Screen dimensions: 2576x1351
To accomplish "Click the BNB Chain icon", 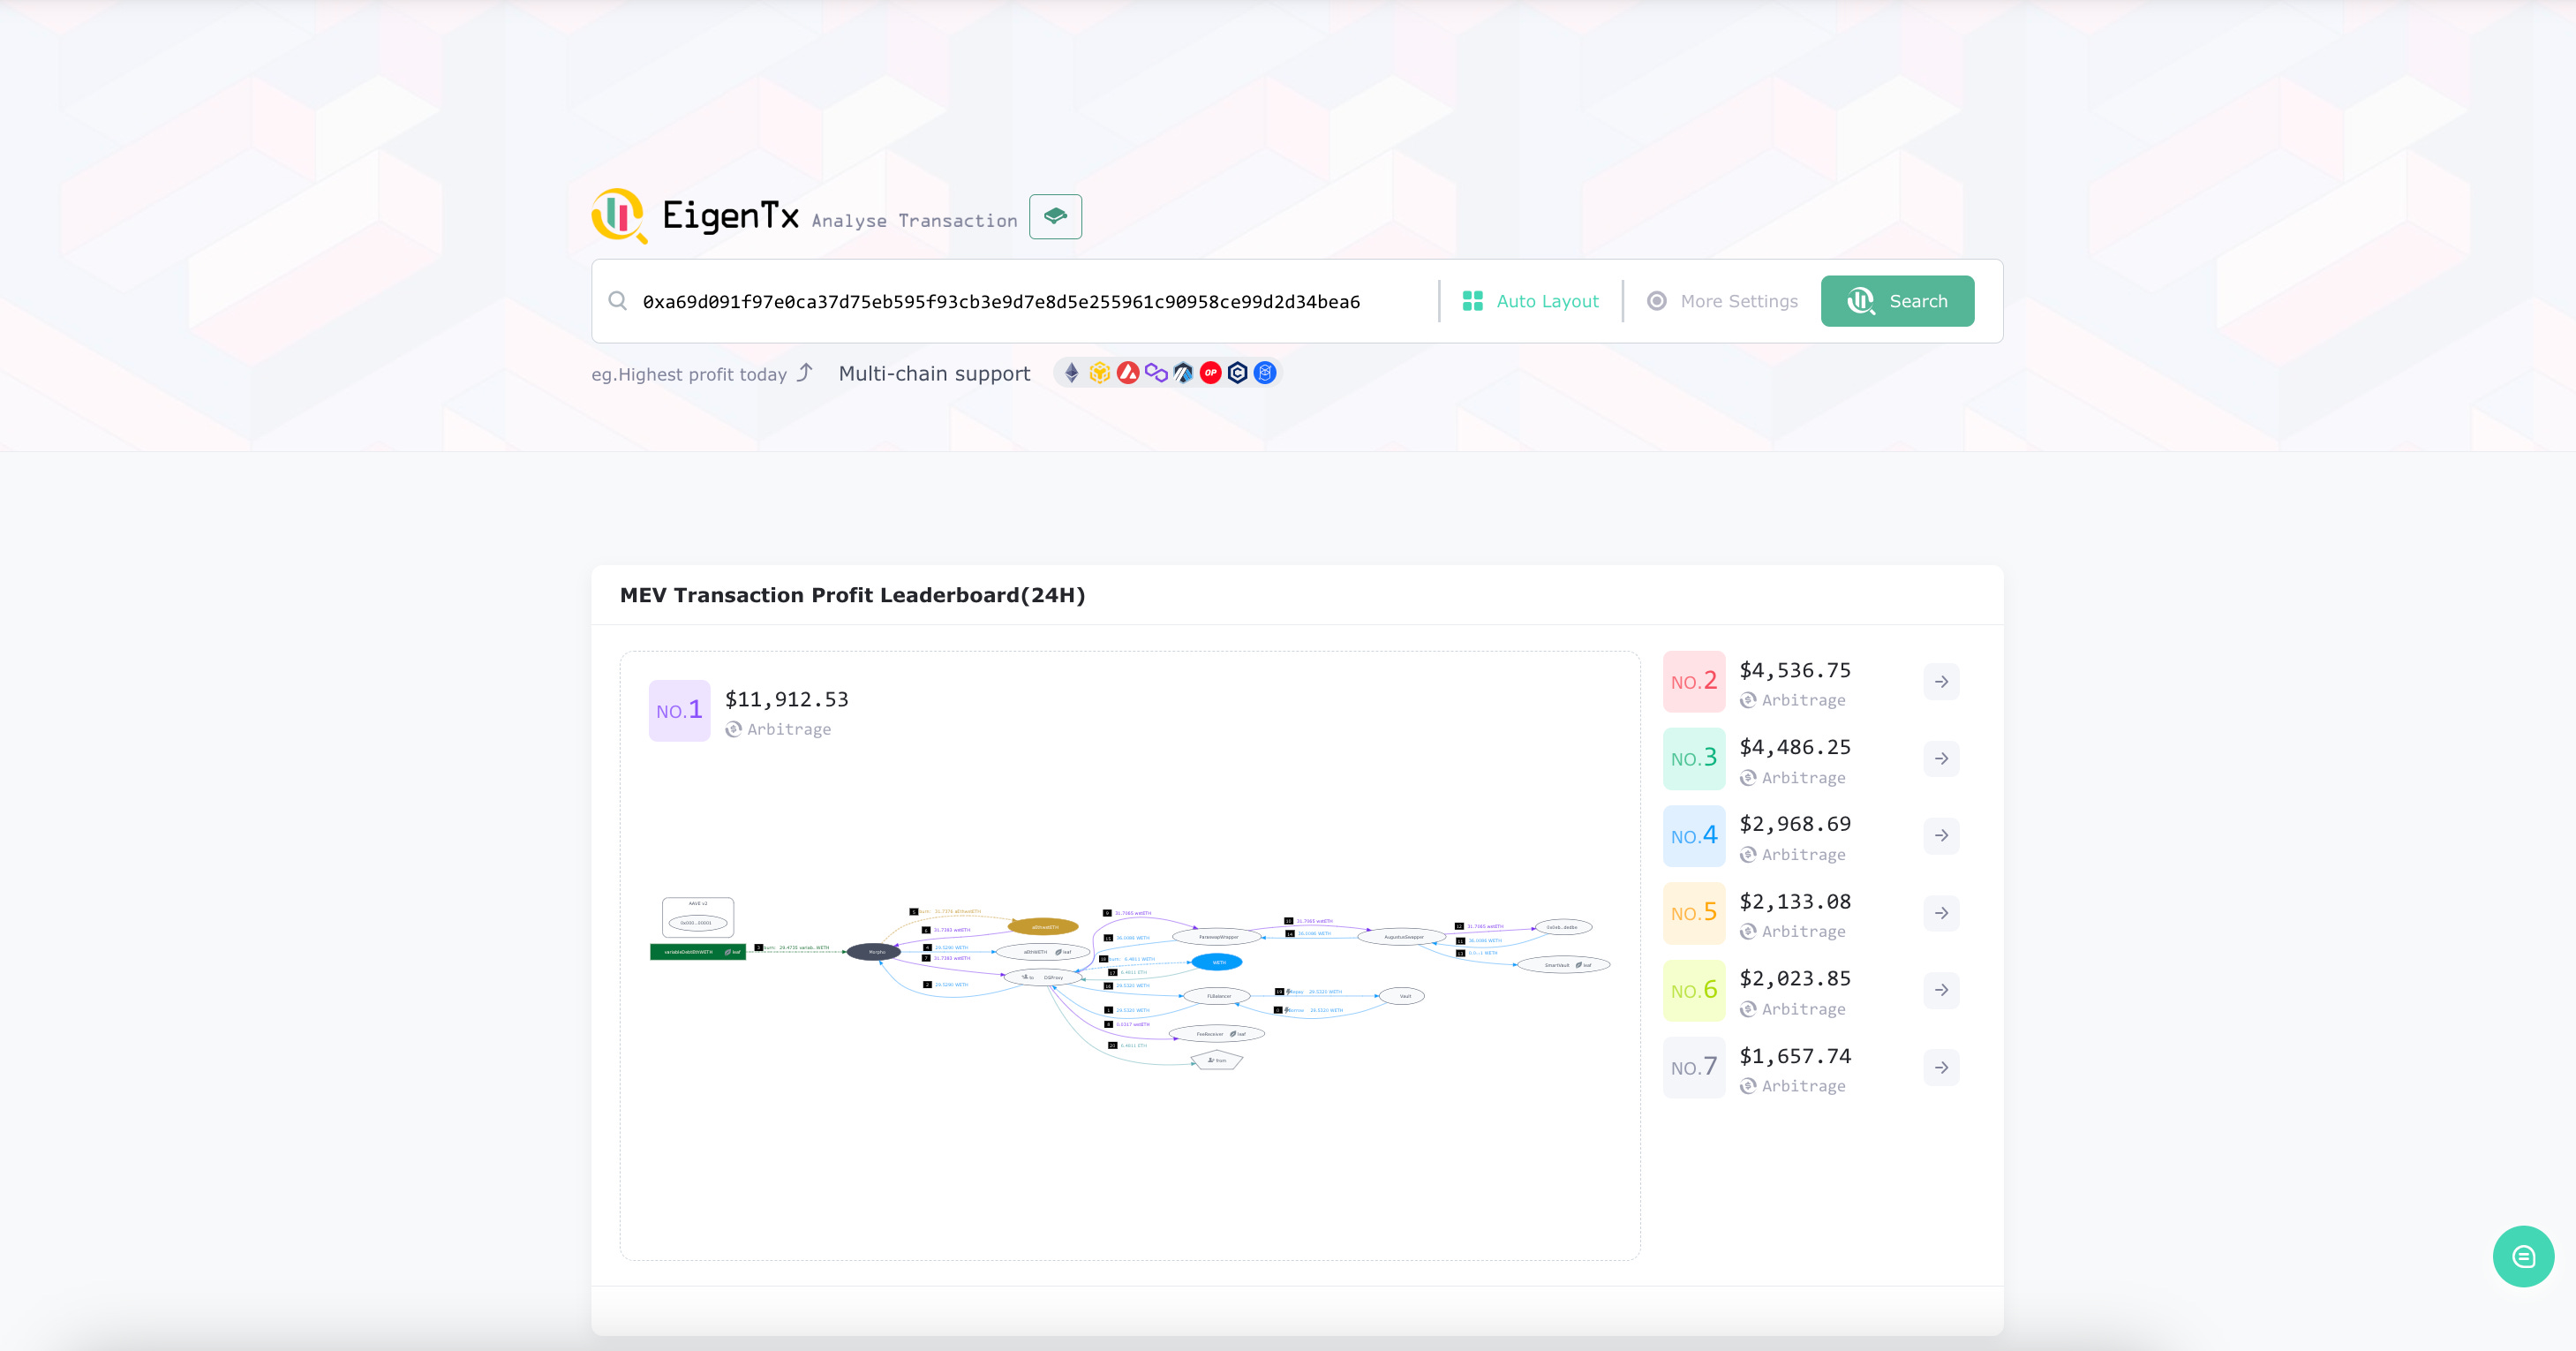I will [1099, 373].
